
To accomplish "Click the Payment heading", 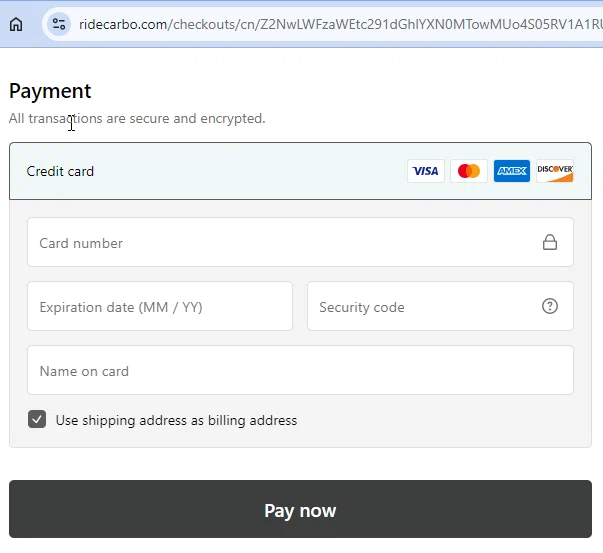I will click(50, 91).
